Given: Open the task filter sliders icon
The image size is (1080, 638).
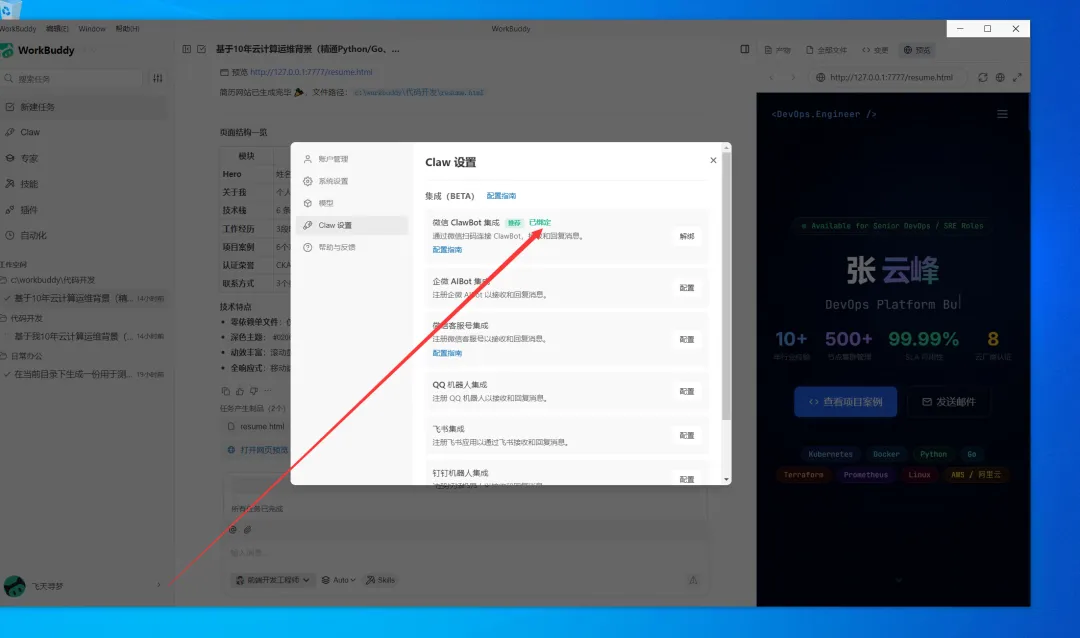Looking at the screenshot, I should point(158,79).
